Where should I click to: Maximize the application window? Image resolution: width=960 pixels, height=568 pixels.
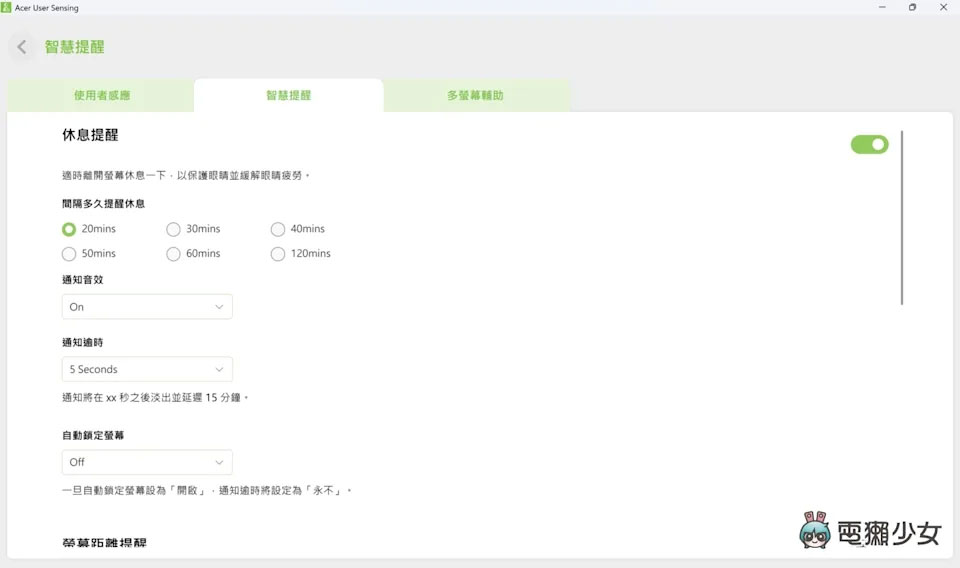click(x=912, y=8)
